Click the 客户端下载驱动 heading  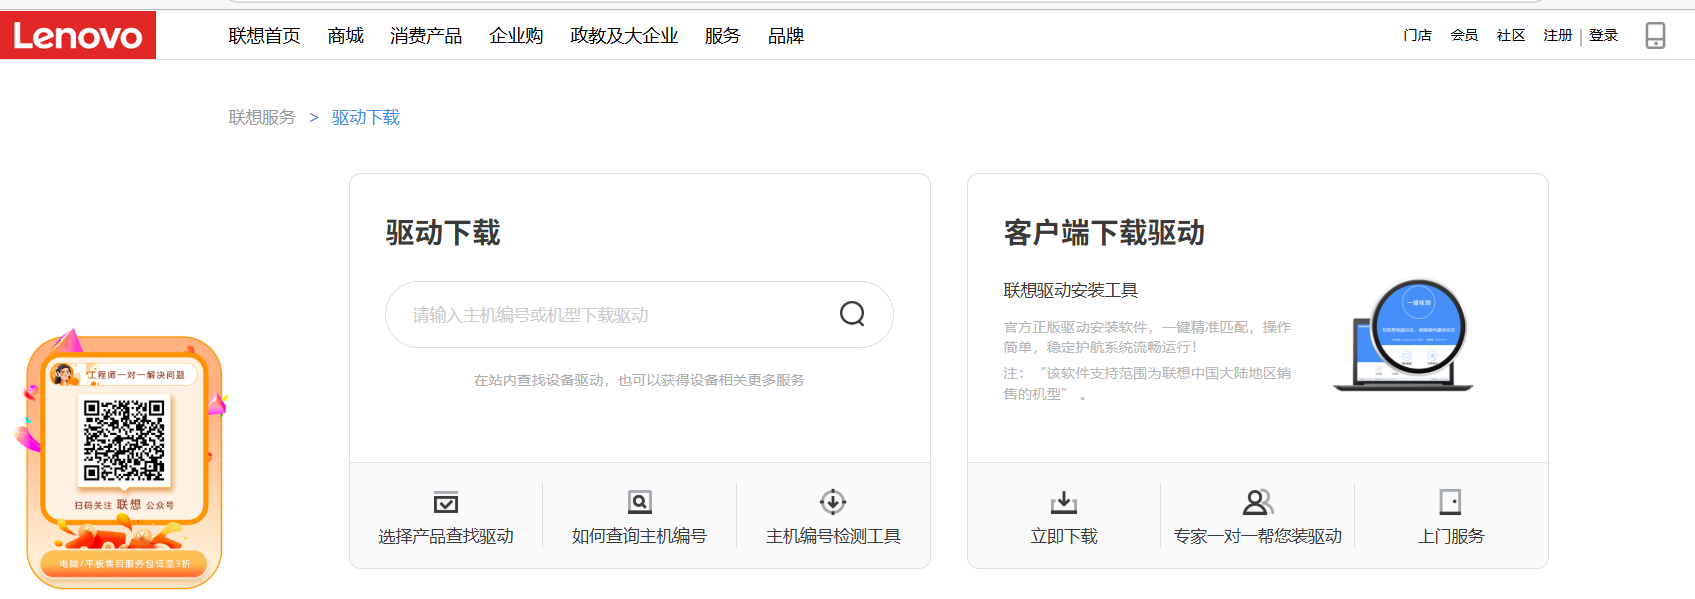1104,233
